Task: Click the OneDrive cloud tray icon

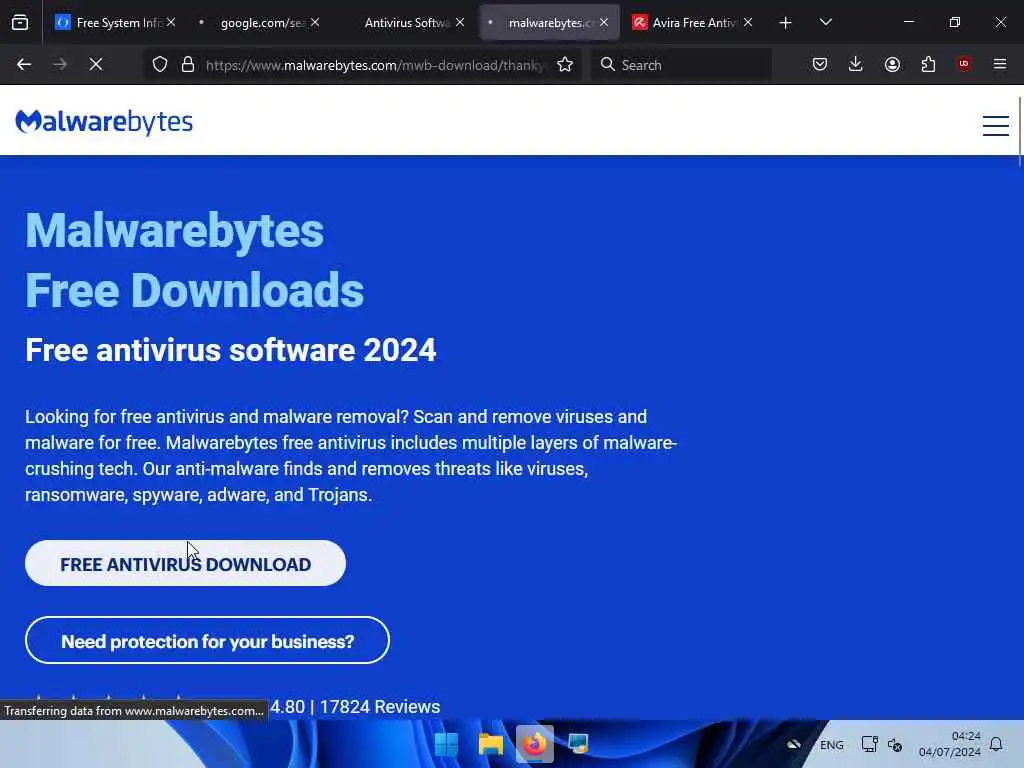Action: click(793, 744)
